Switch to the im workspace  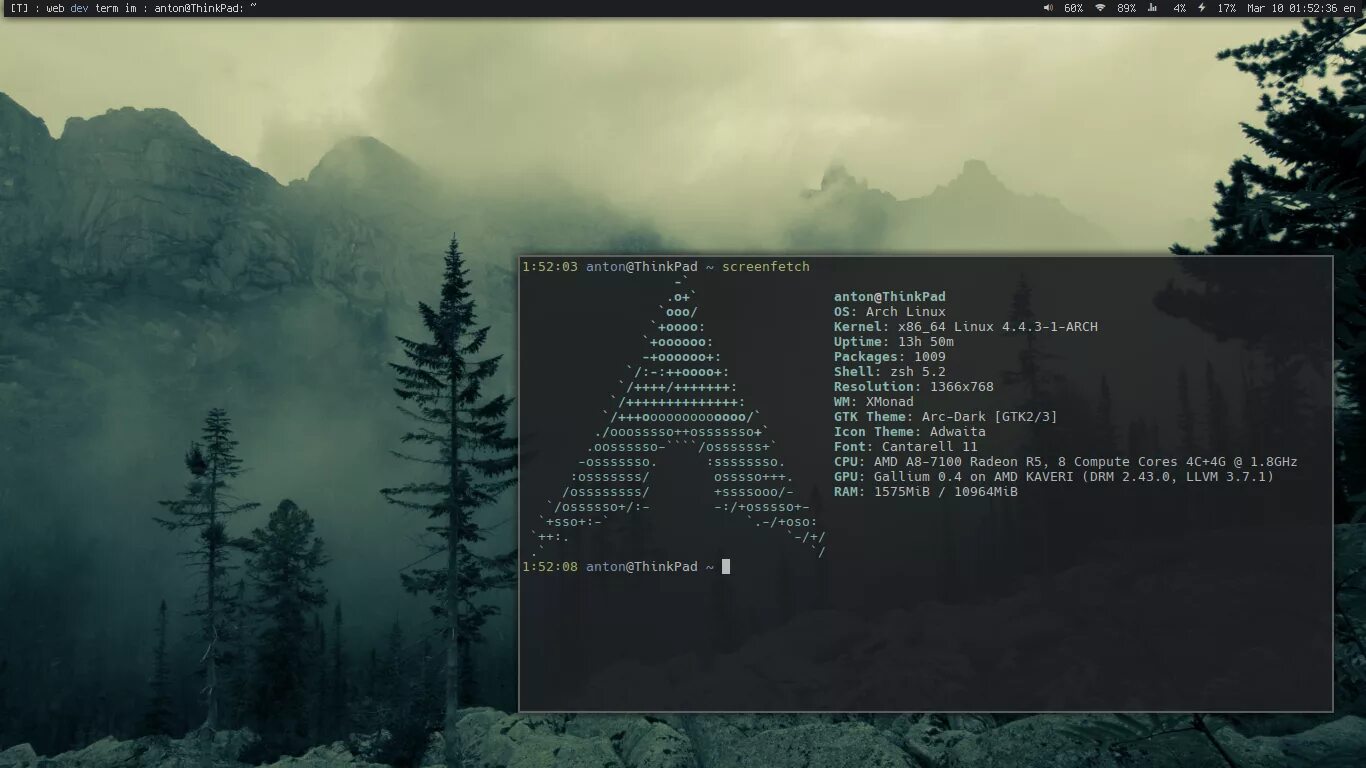pyautogui.click(x=130, y=7)
